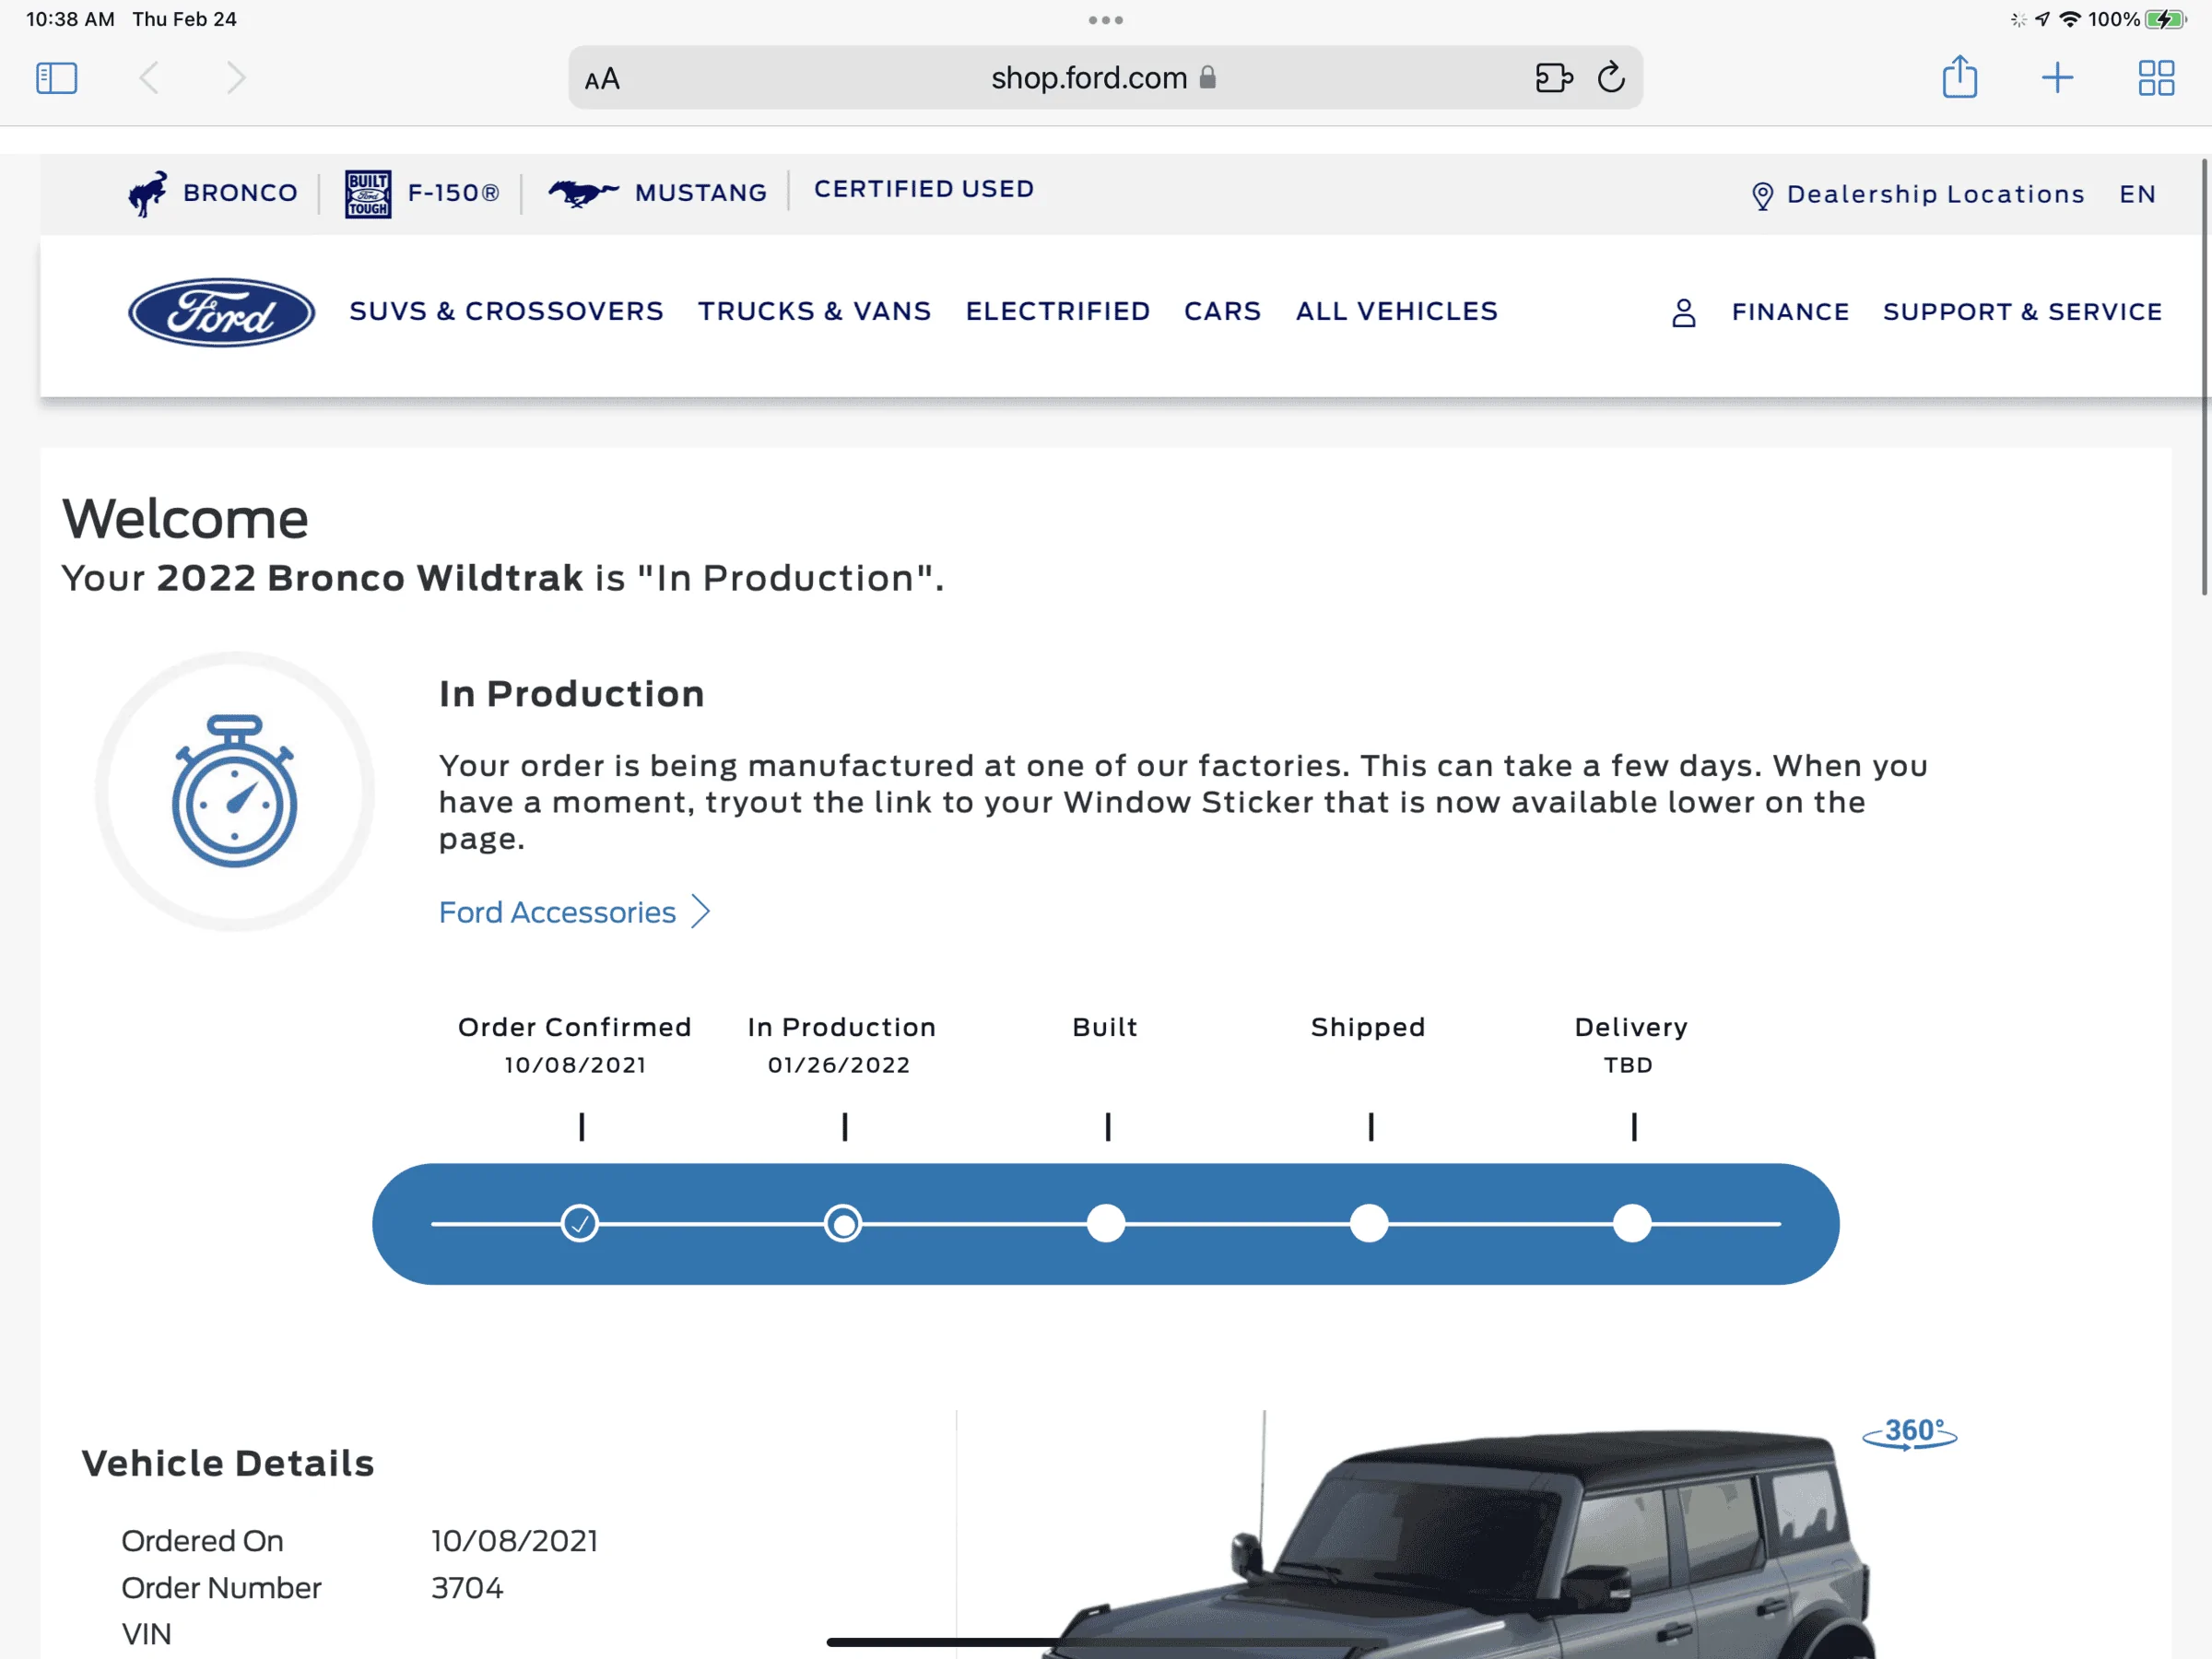Click the chevron beside Ford Accessories

pyautogui.click(x=701, y=912)
